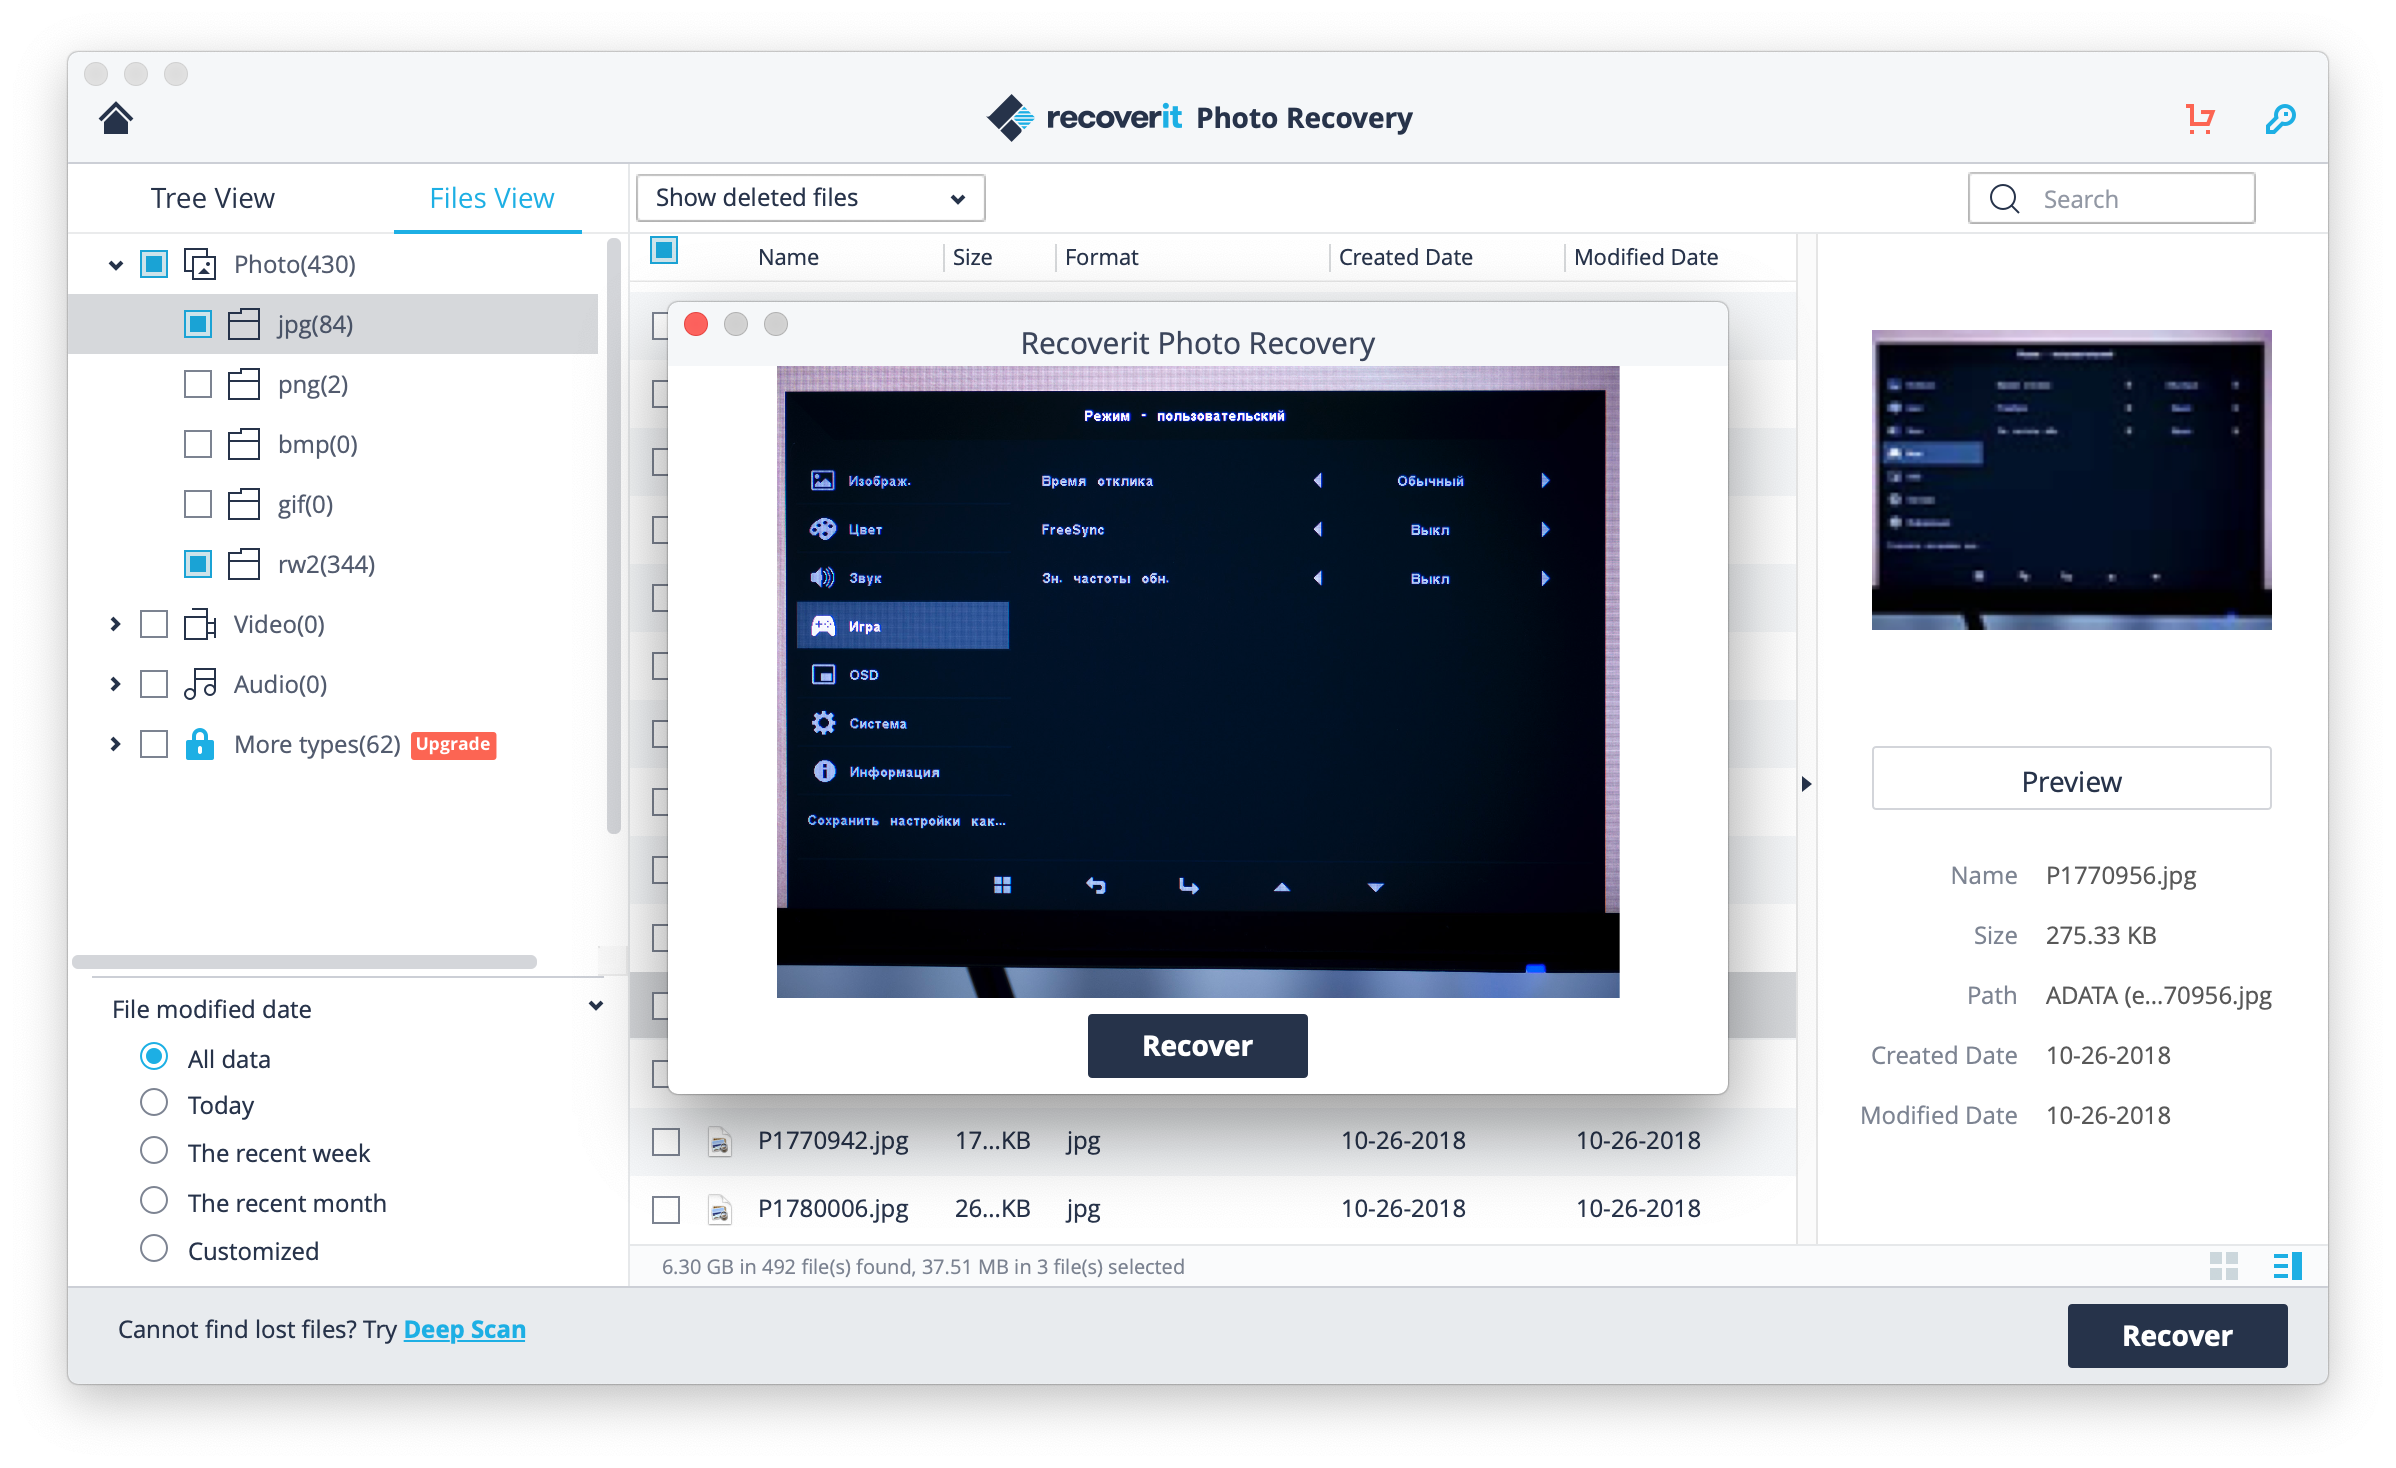Image resolution: width=2396 pixels, height=1468 pixels.
Task: Collapse the Photo(430) tree node
Action: click(116, 265)
